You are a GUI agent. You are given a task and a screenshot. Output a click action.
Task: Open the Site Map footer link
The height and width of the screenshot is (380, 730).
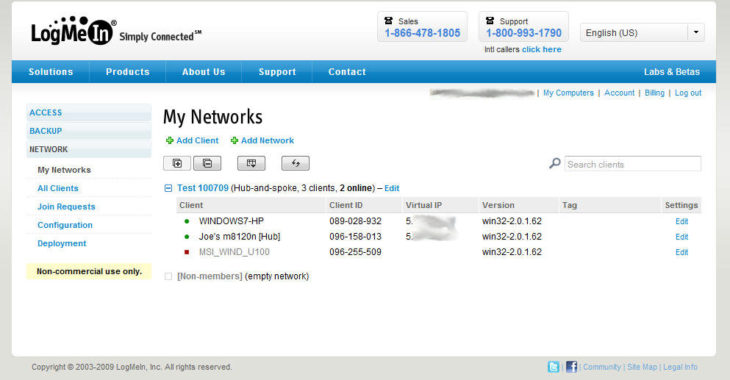(x=642, y=367)
